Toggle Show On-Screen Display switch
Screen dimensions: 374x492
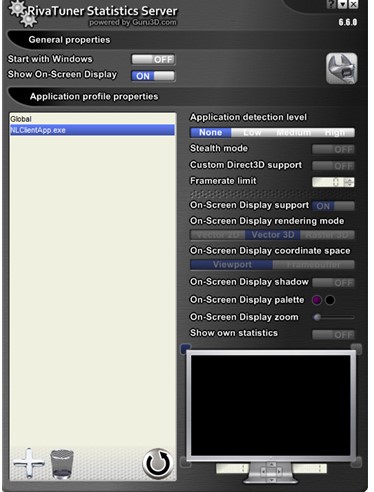pos(153,76)
